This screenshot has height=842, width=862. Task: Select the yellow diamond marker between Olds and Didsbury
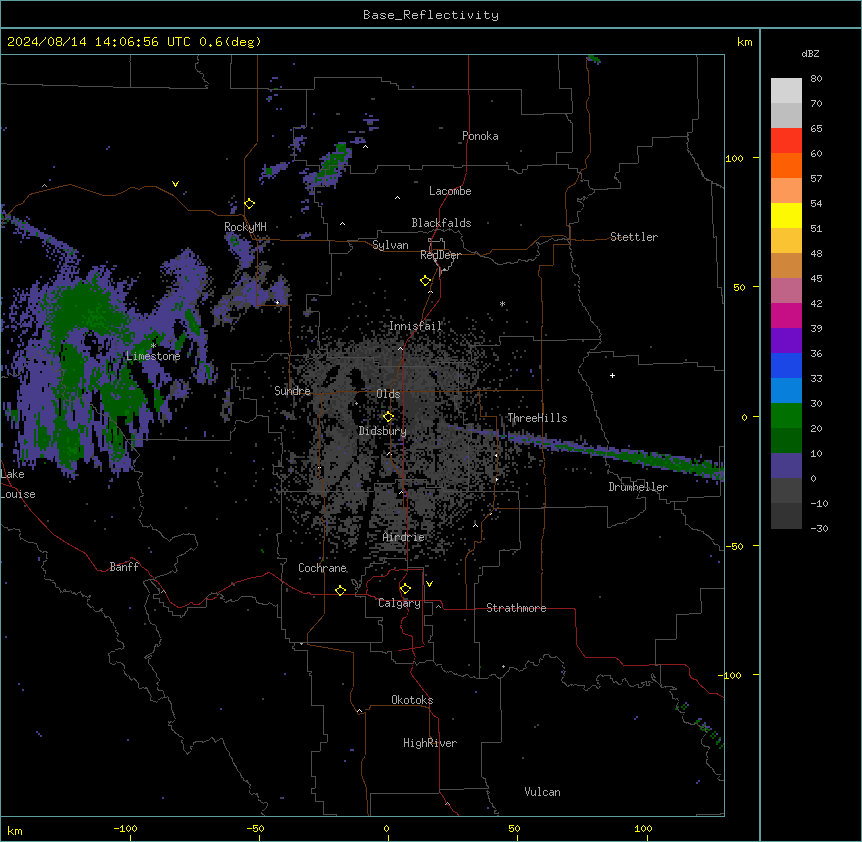(x=389, y=417)
